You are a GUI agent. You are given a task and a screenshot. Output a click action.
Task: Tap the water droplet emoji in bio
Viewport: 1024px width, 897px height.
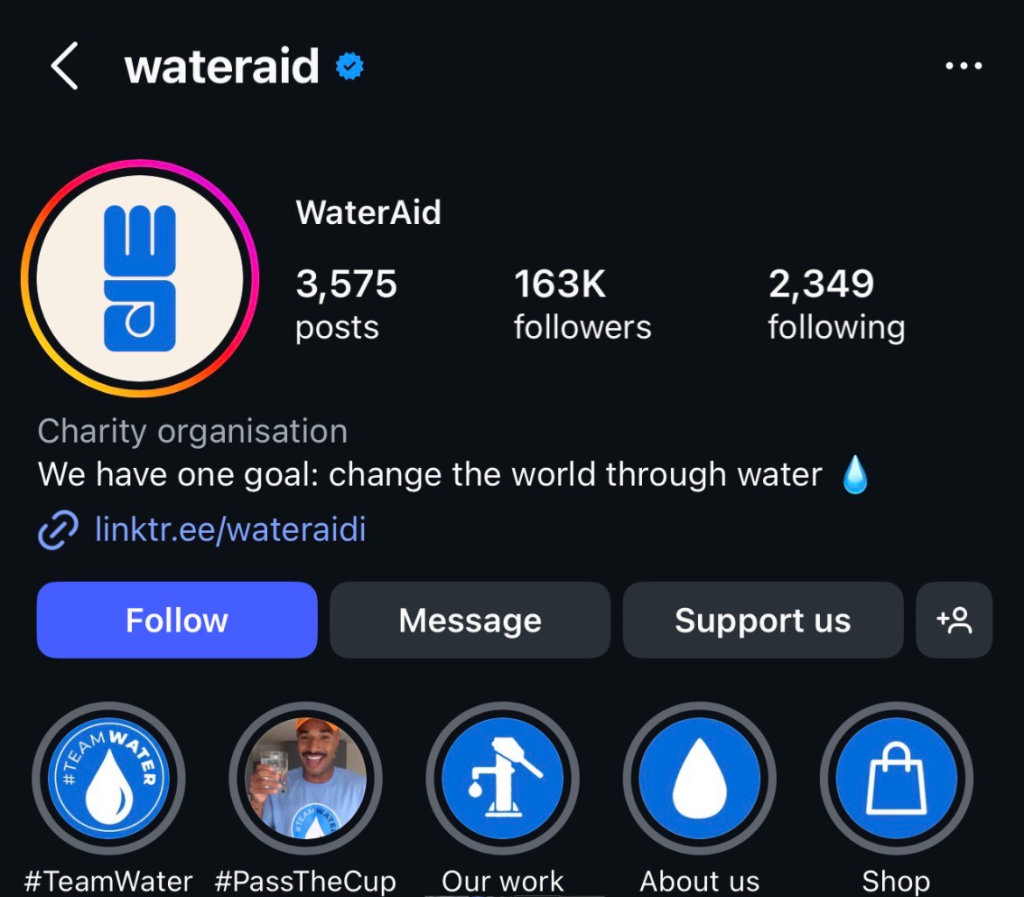pyautogui.click(x=855, y=475)
